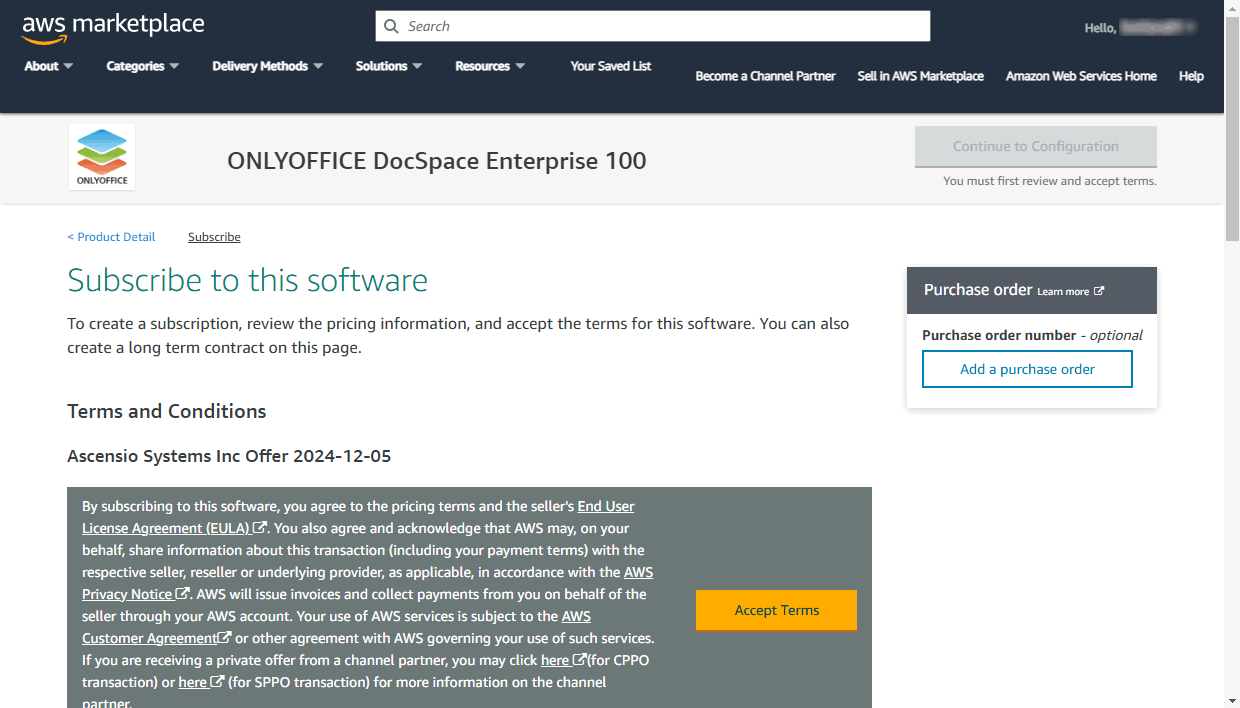
Task: Click the AWS Marketplace logo
Action: tap(112, 27)
